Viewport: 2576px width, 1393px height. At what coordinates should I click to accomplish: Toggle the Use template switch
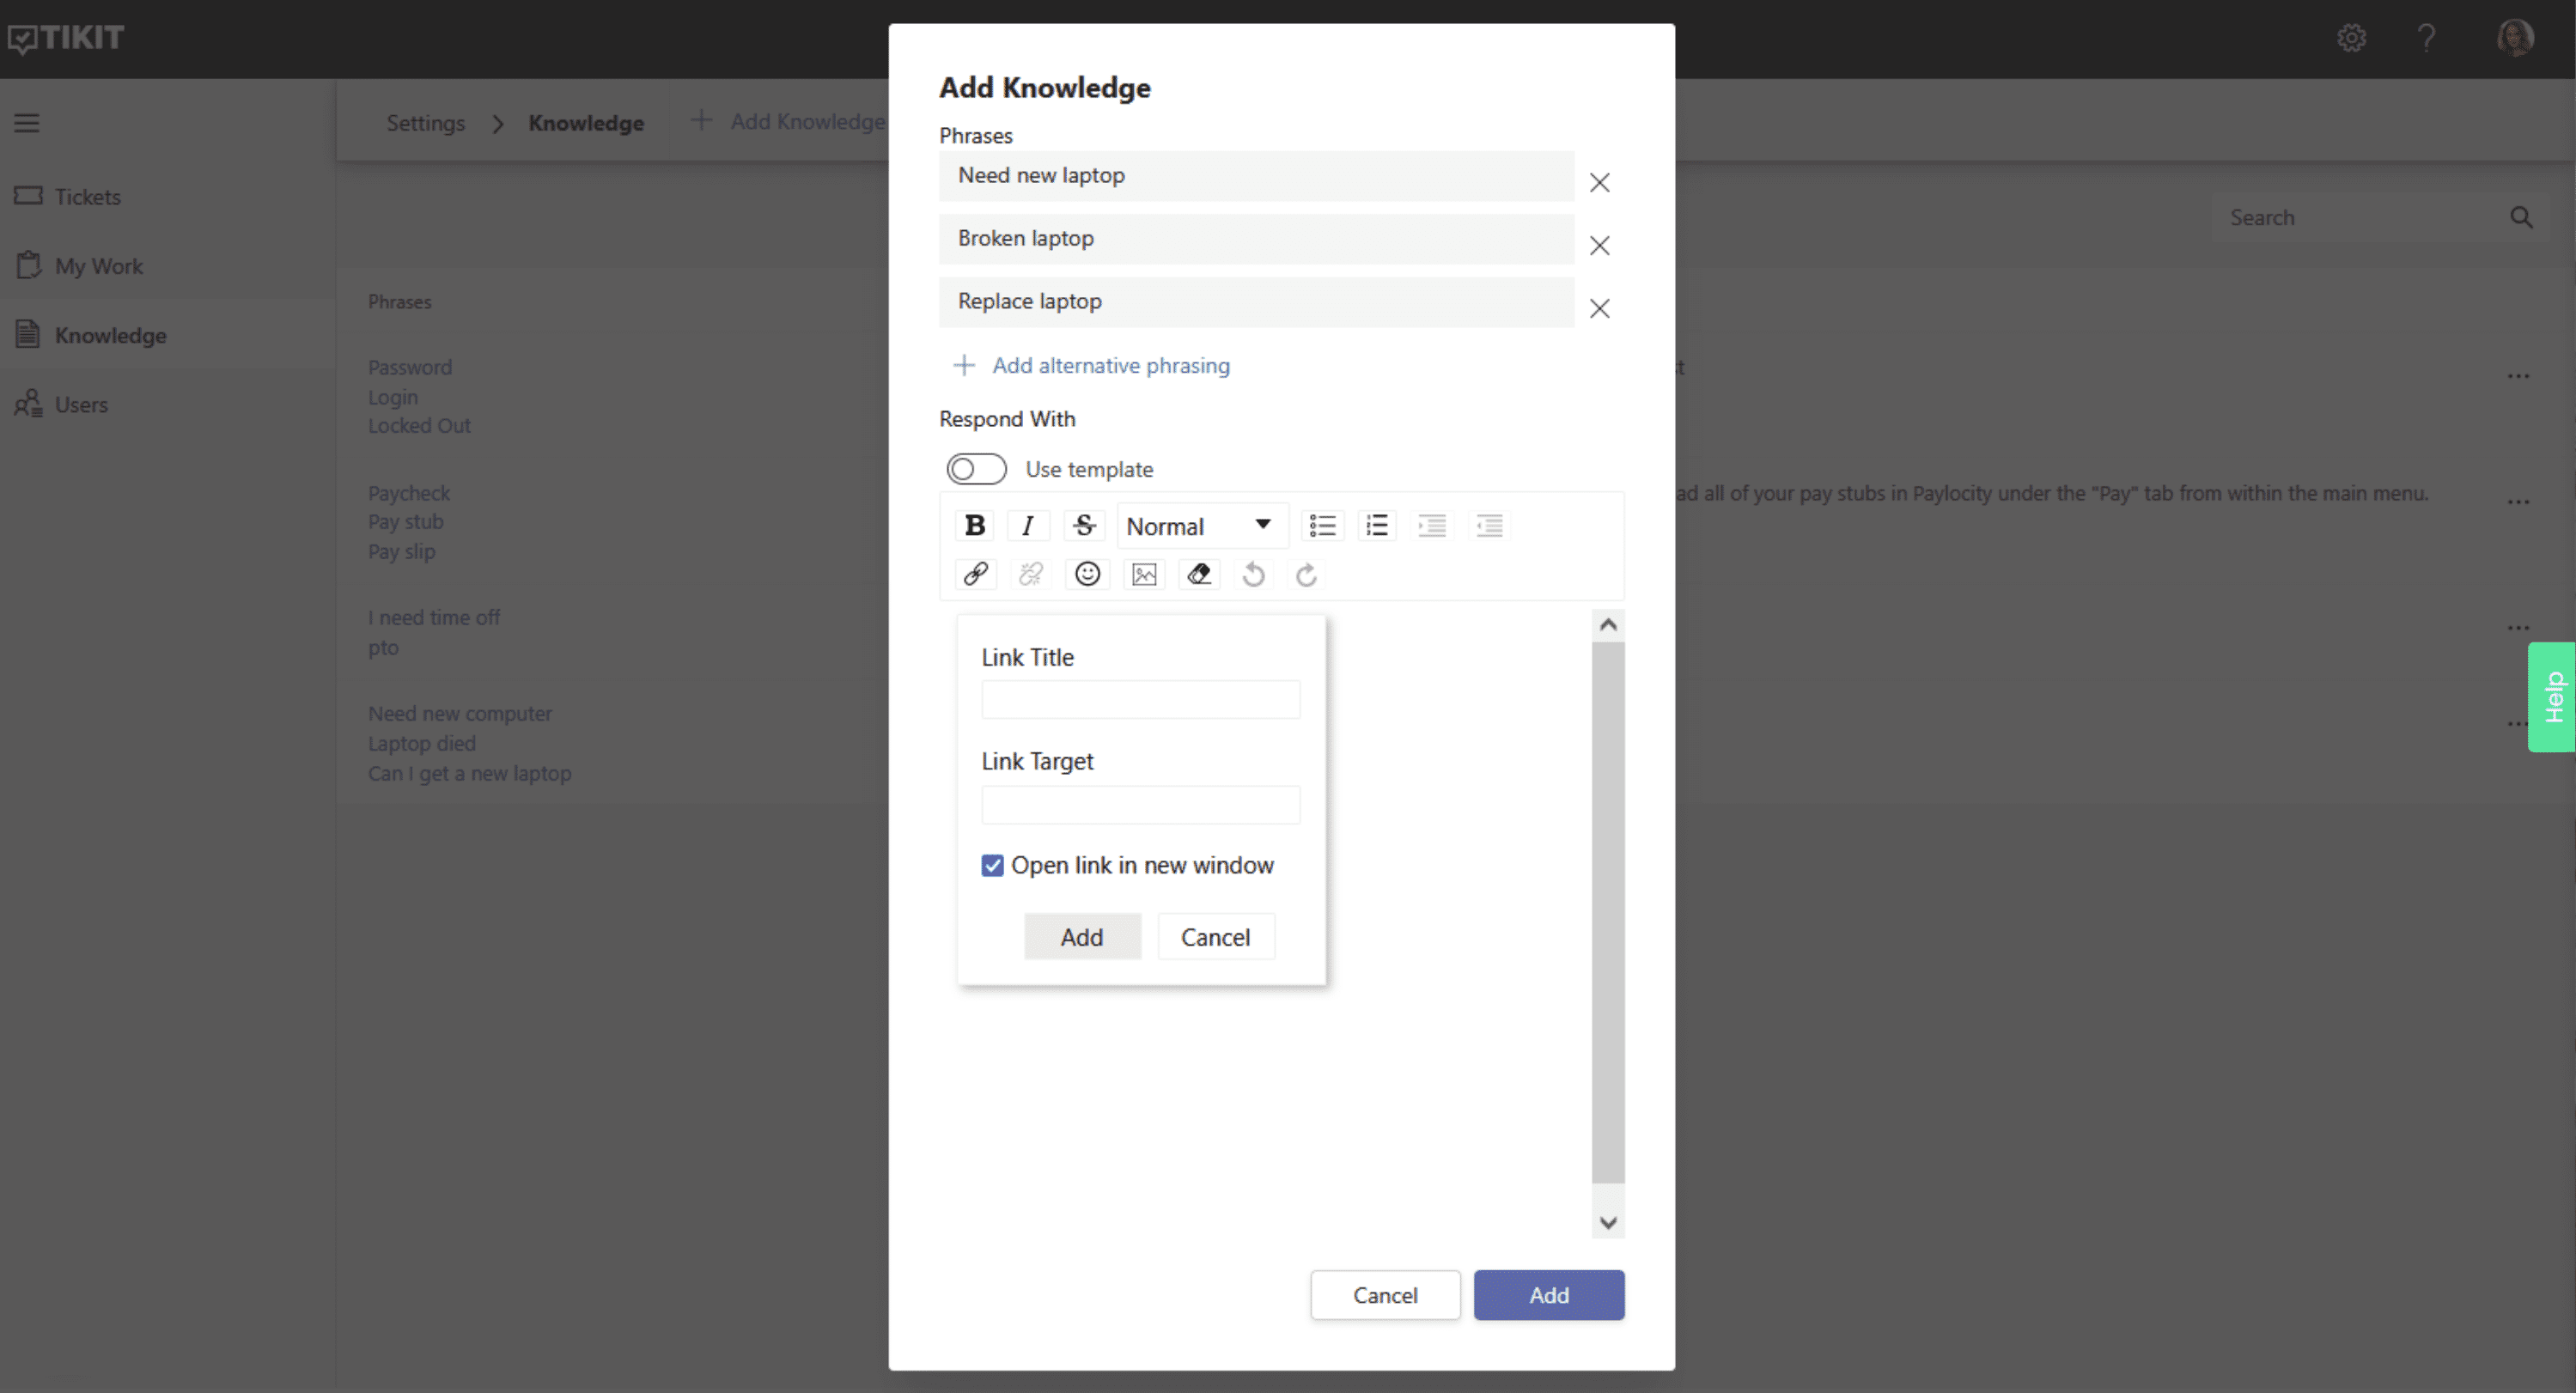click(x=976, y=469)
